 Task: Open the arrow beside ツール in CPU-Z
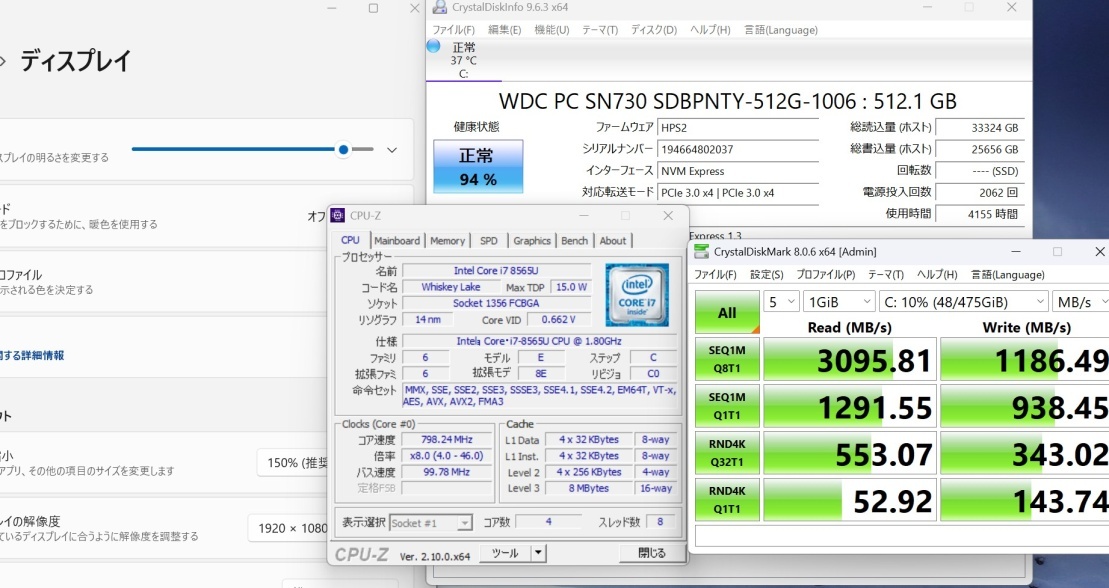(x=538, y=553)
